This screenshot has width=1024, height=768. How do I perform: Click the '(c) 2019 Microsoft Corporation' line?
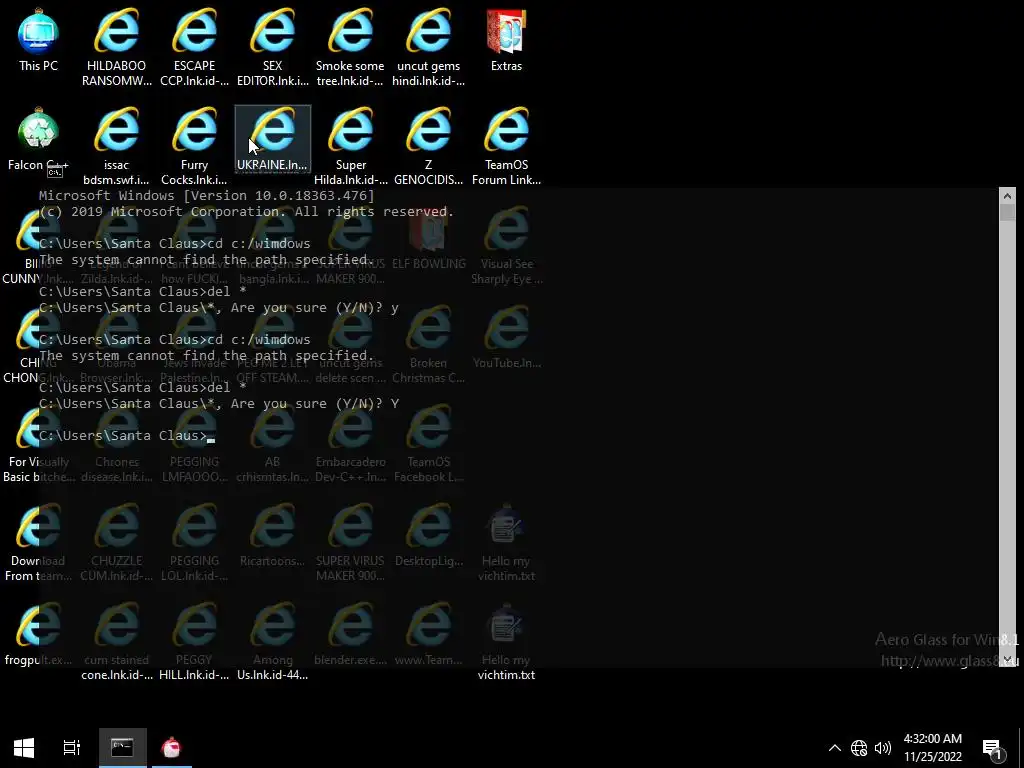pyautogui.click(x=246, y=212)
